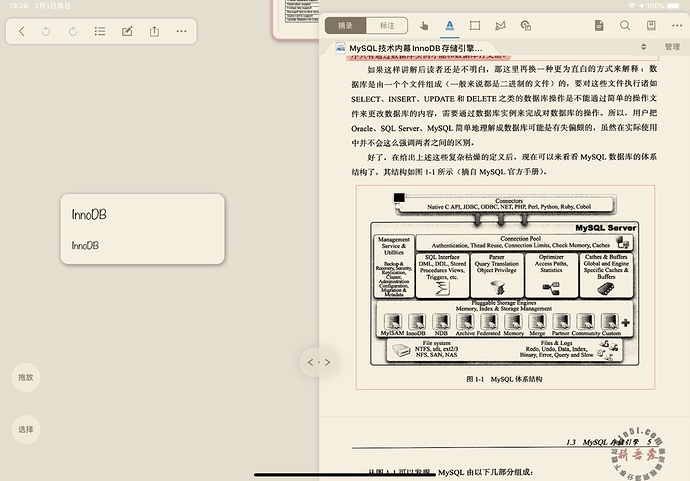Image resolution: width=690 pixels, height=481 pixels.
Task: Select the text highlight tool
Action: pyautogui.click(x=449, y=26)
